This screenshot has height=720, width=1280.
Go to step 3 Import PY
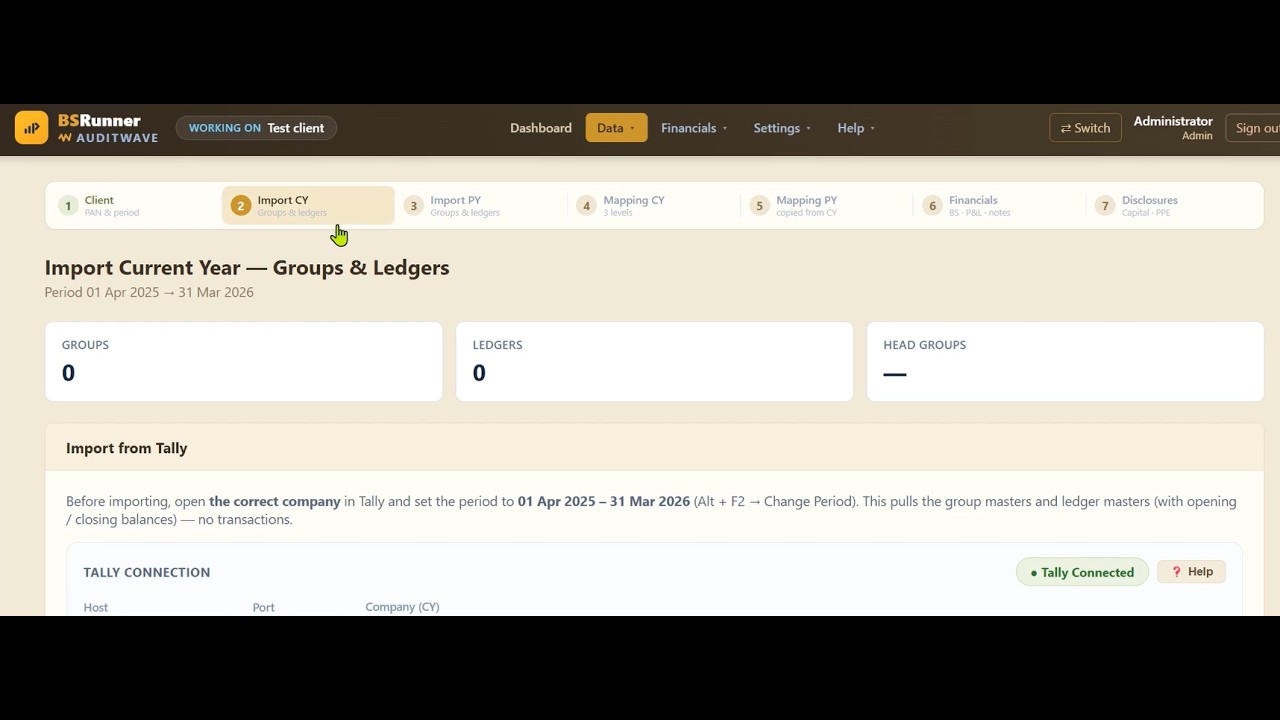click(481, 205)
